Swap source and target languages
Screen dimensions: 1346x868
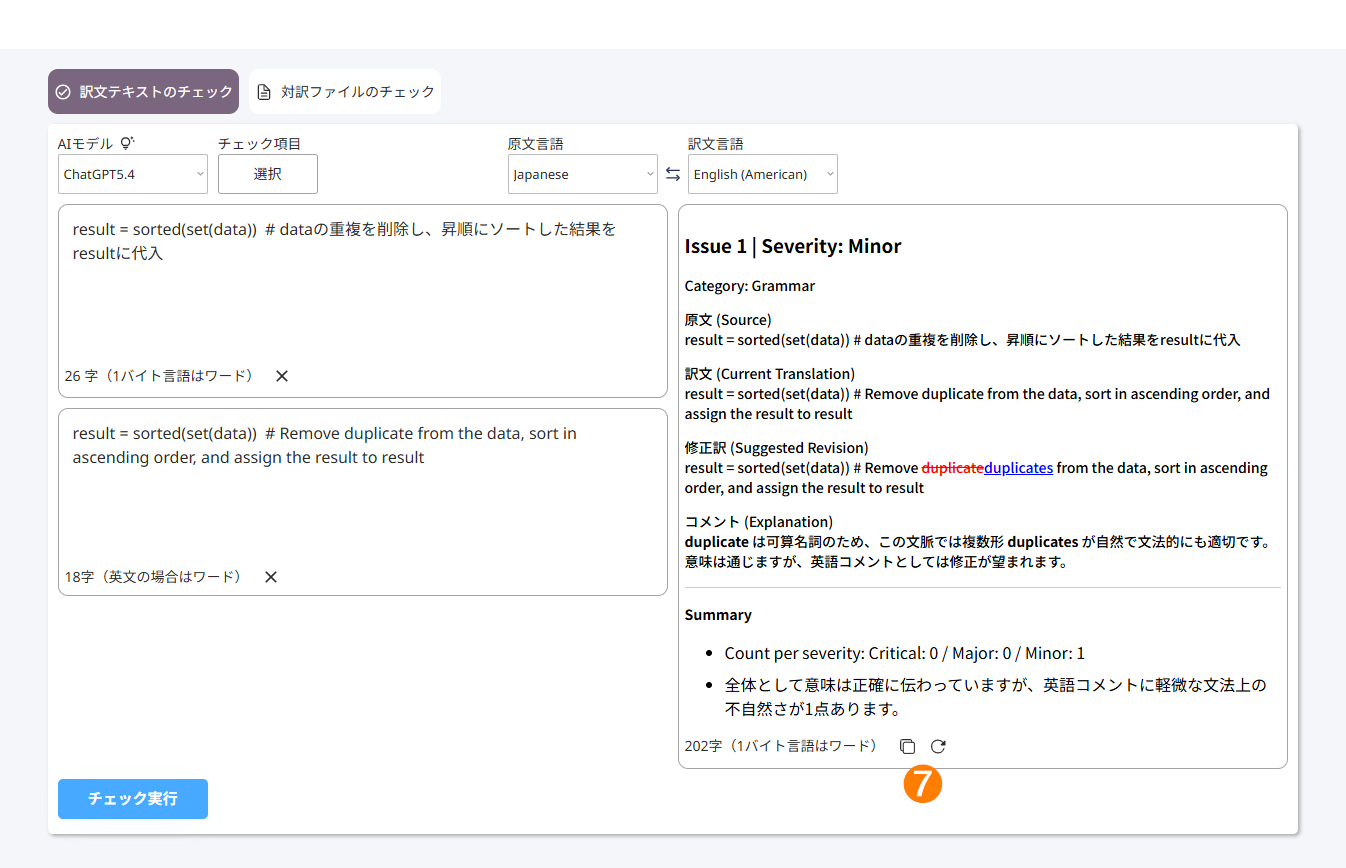coord(673,174)
